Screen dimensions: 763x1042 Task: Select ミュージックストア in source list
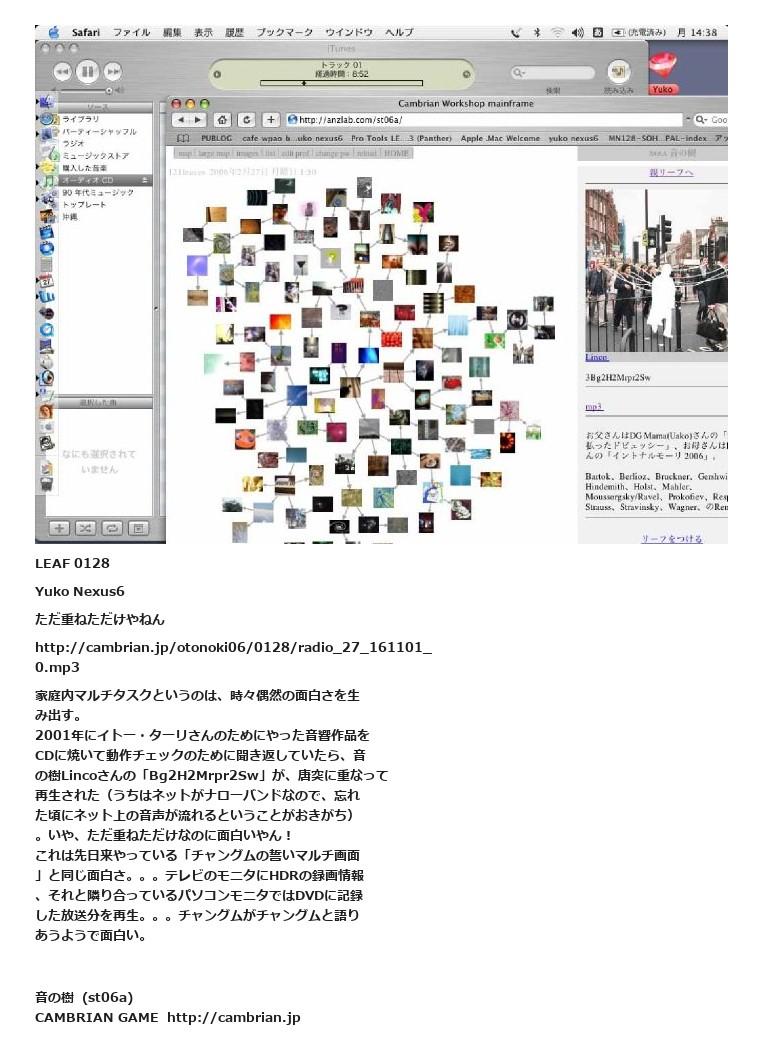(x=96, y=156)
